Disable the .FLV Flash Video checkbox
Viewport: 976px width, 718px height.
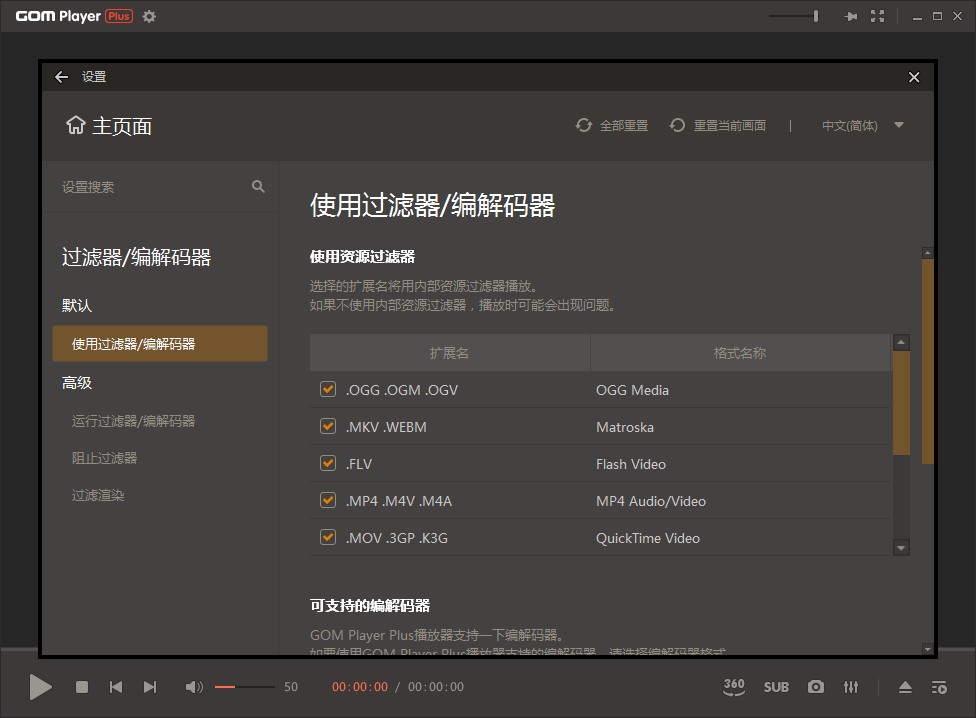328,464
